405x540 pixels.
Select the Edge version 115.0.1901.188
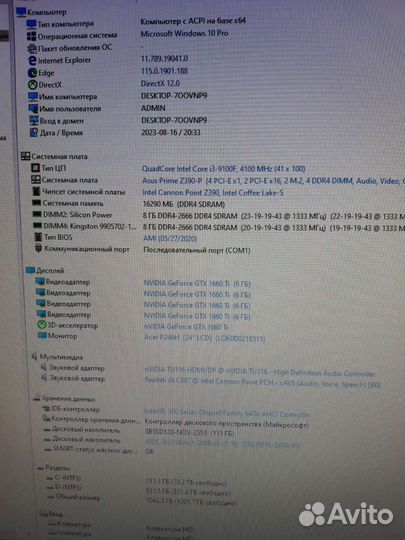(164, 71)
